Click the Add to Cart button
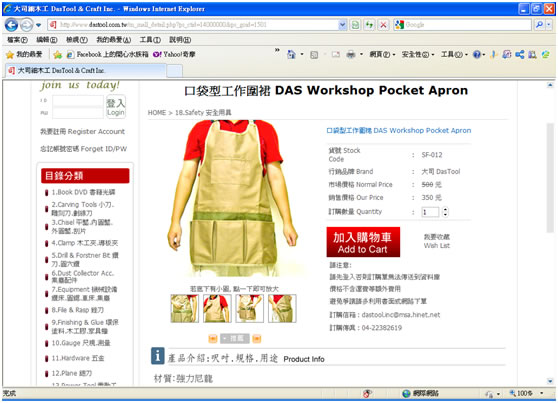This screenshot has width=558, height=403. [363, 242]
